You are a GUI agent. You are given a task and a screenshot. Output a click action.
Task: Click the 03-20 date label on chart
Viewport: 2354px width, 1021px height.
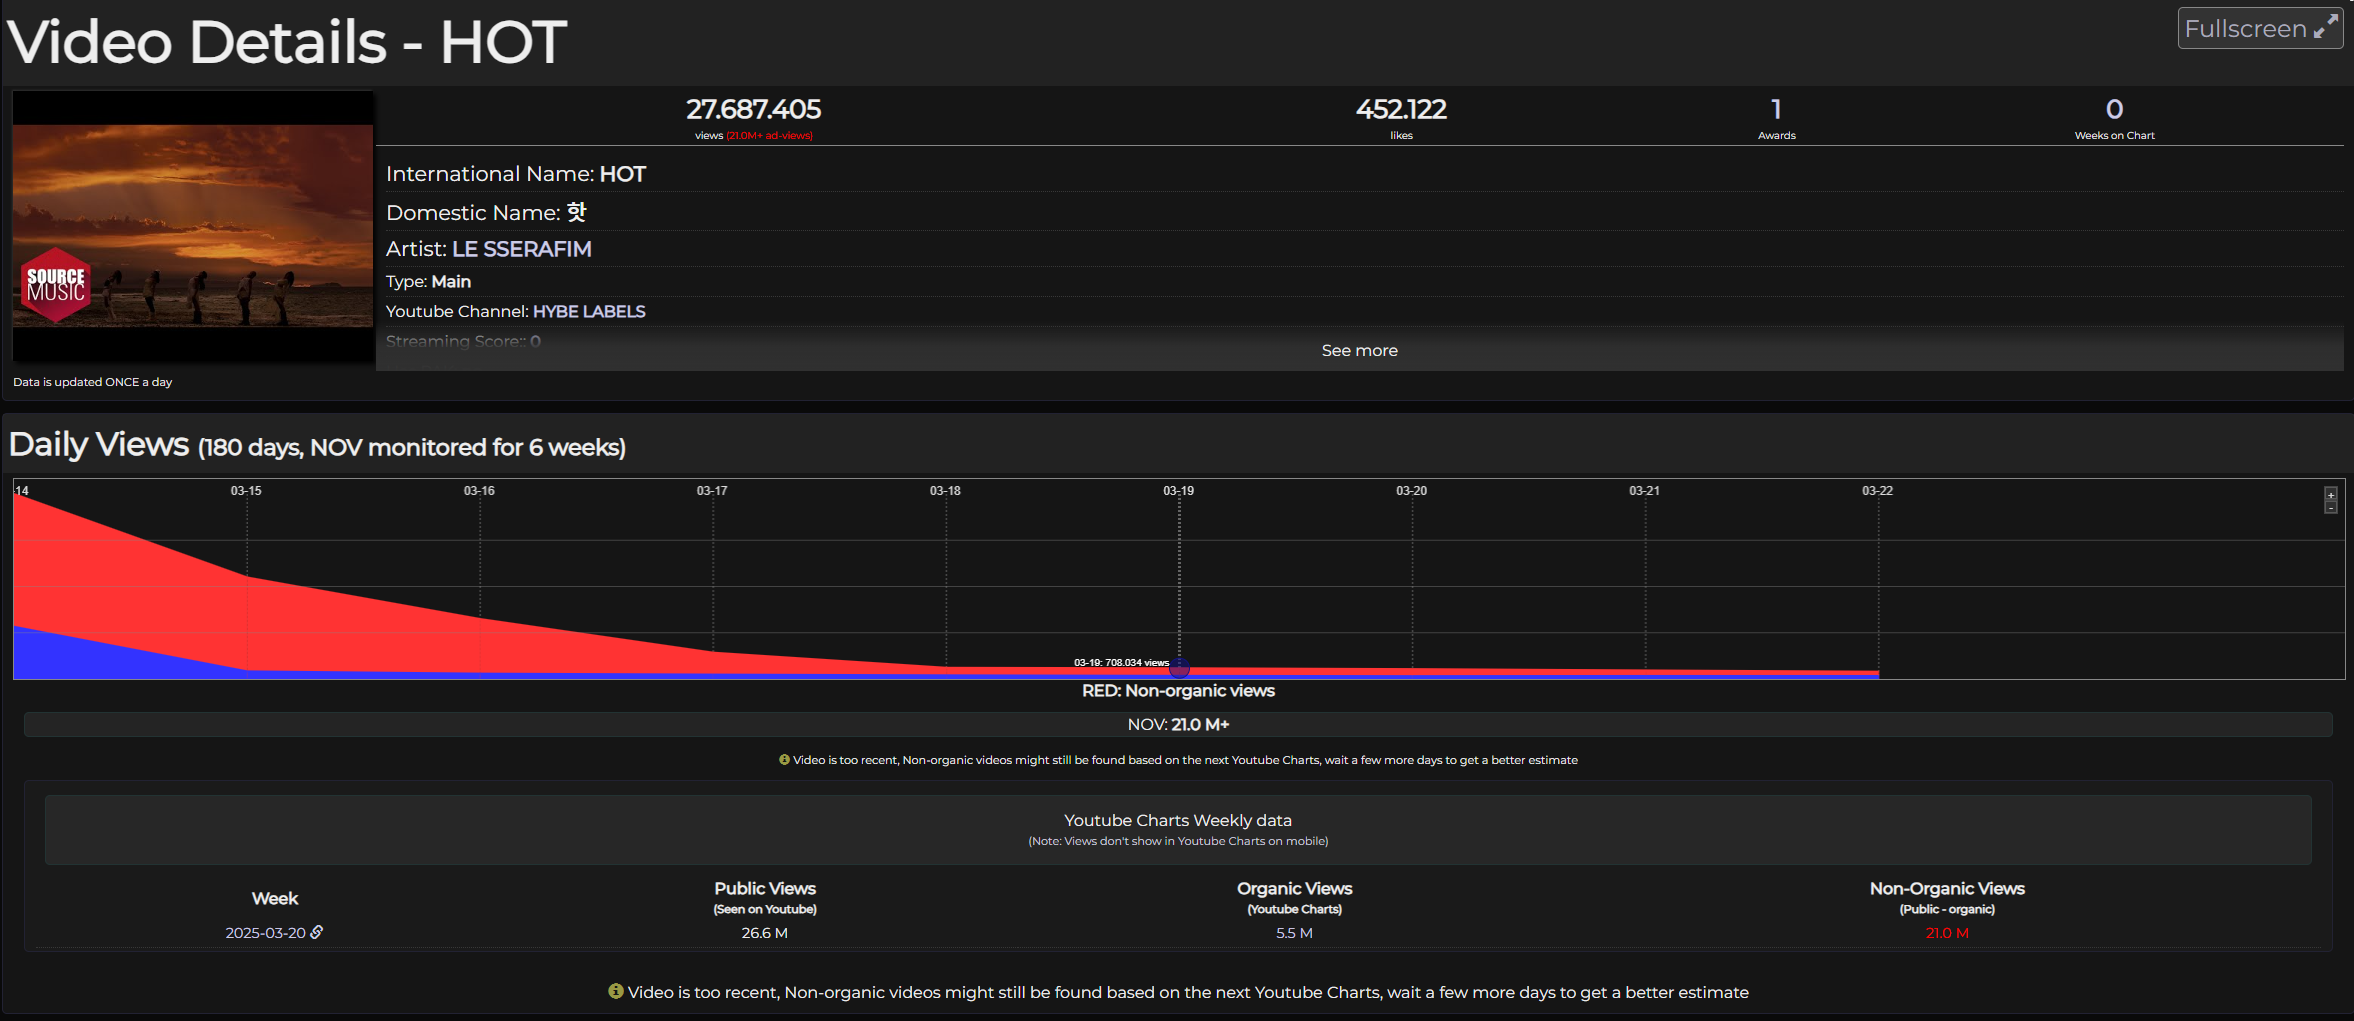click(x=1411, y=491)
